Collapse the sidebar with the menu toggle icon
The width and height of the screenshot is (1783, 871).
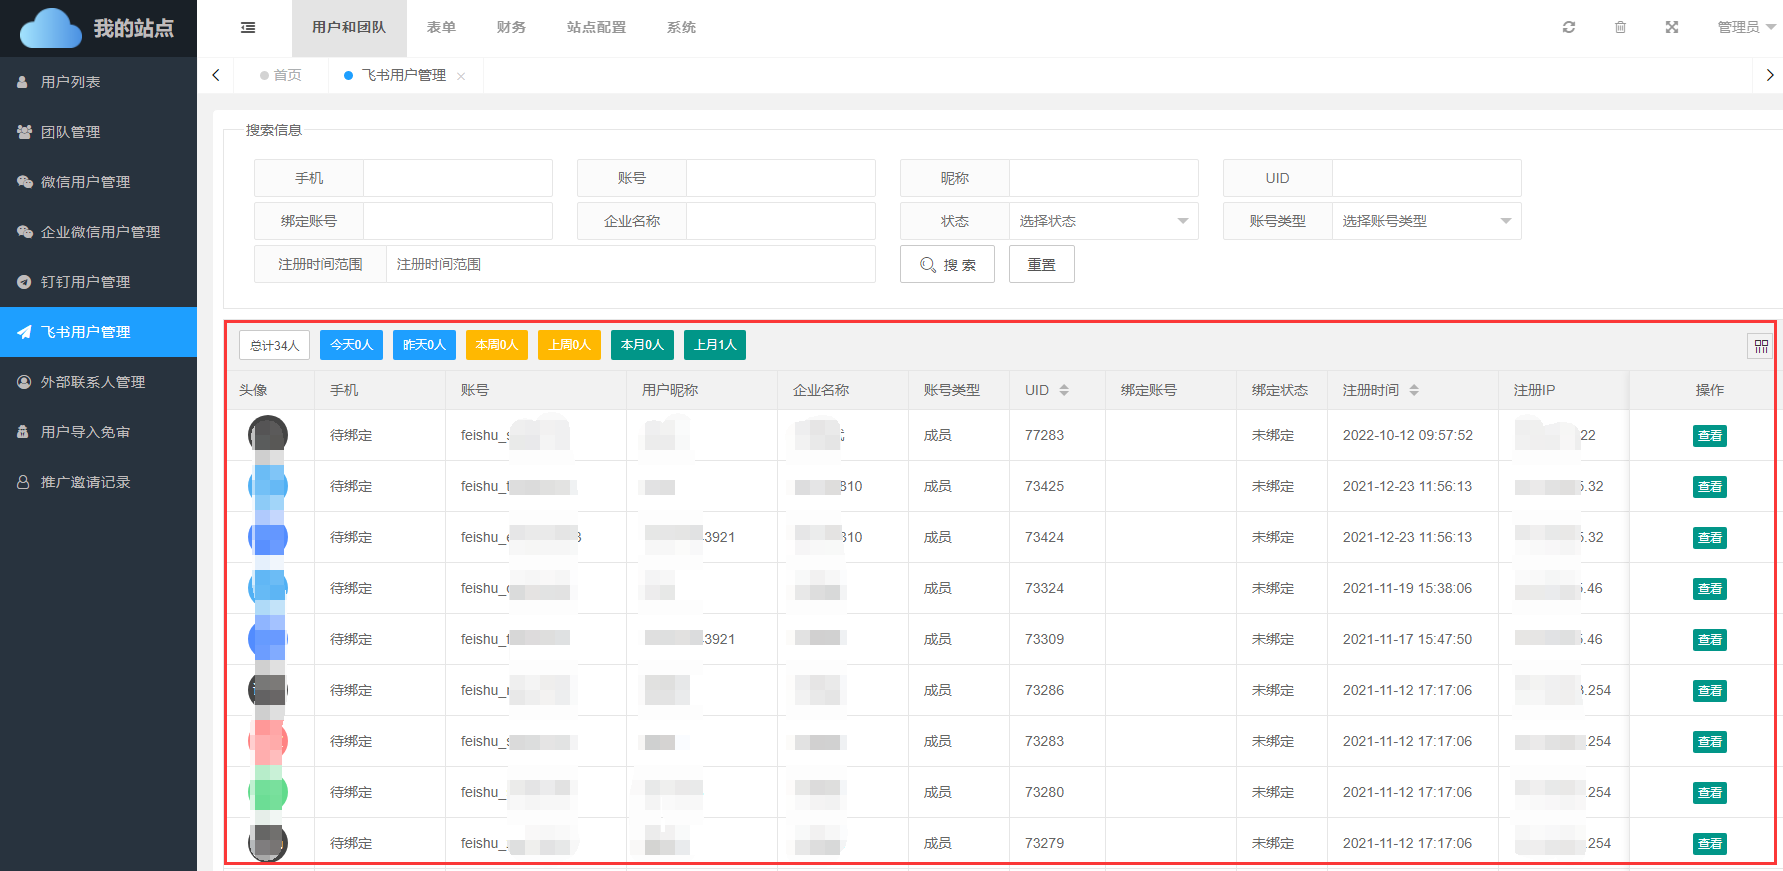[248, 28]
